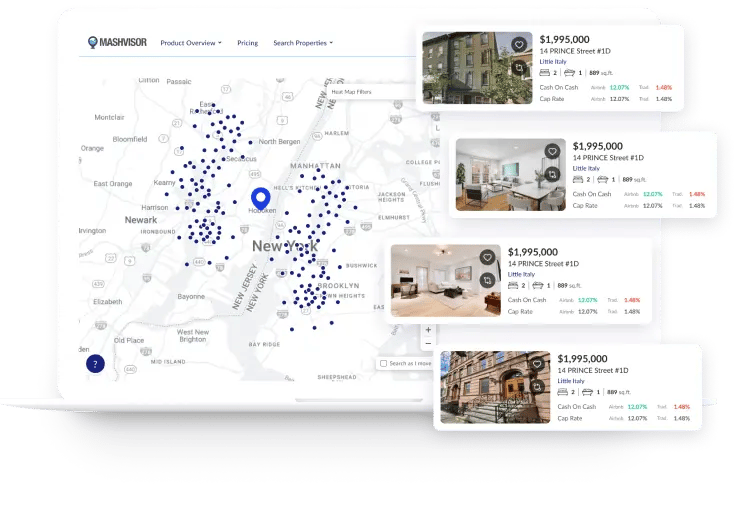
Task: Click the Newark map label
Action: pos(141,219)
